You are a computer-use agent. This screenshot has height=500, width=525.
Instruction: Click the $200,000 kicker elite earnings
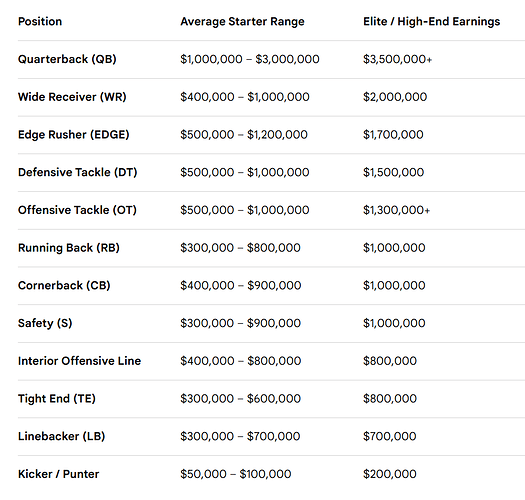[x=390, y=474]
